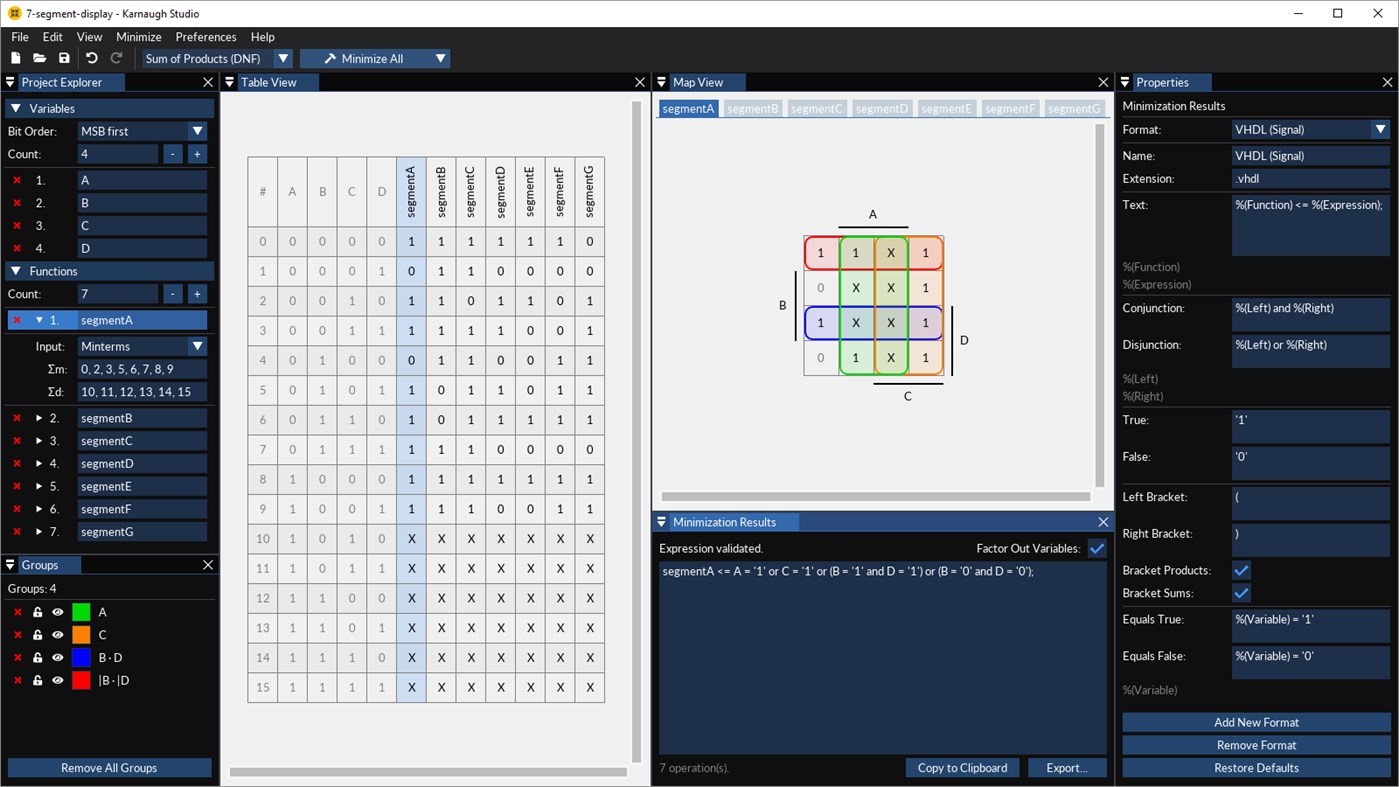1399x787 pixels.
Task: Redo the last undone action
Action: [116, 58]
